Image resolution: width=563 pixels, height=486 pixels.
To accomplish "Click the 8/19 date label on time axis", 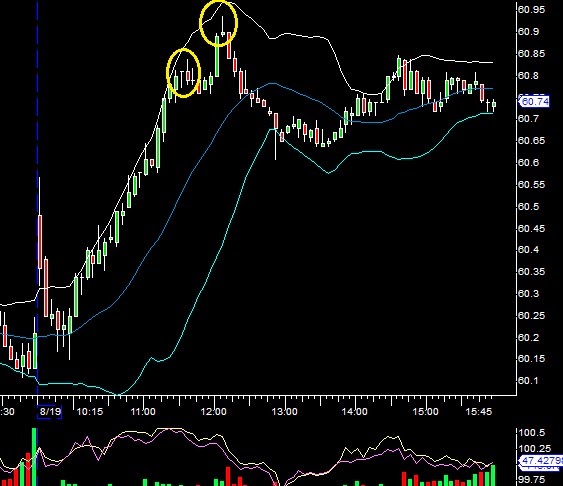I will 50,411.
